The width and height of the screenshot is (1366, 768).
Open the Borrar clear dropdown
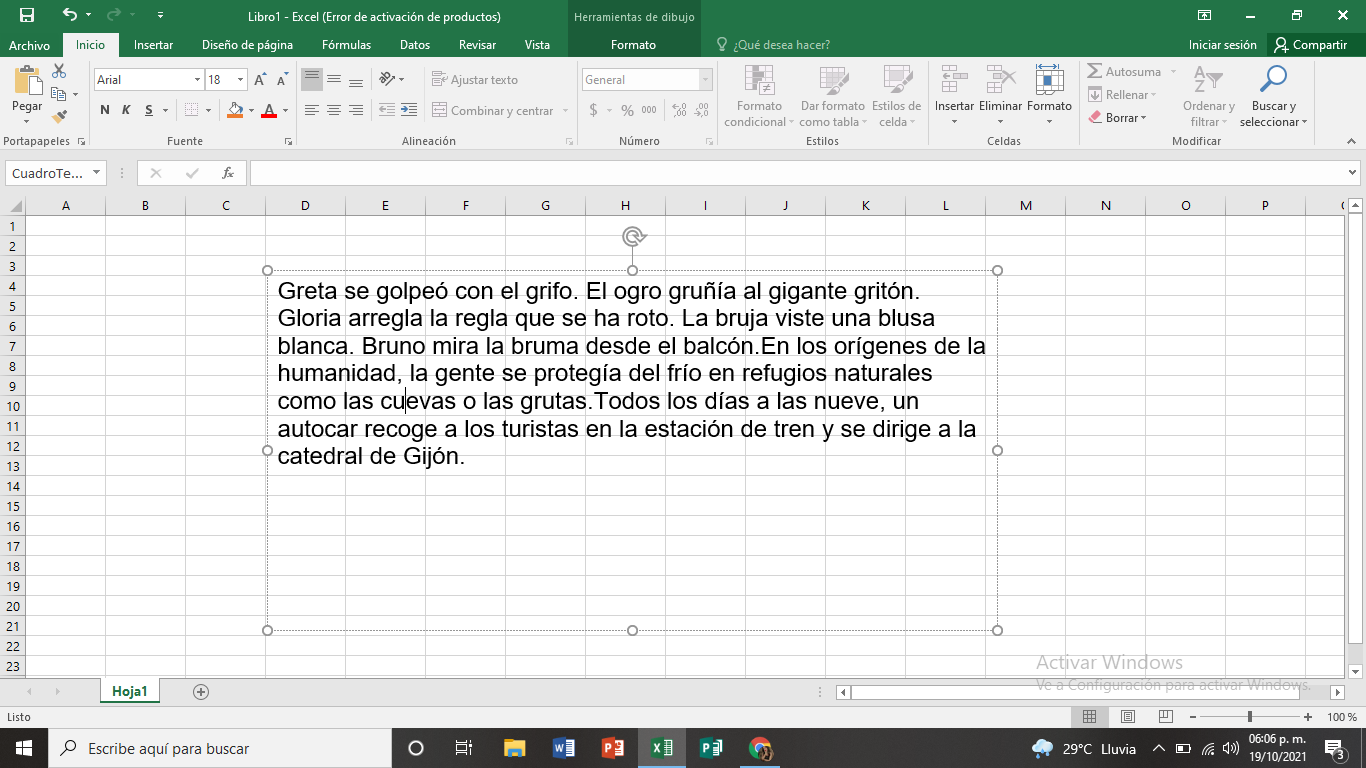tap(1118, 118)
